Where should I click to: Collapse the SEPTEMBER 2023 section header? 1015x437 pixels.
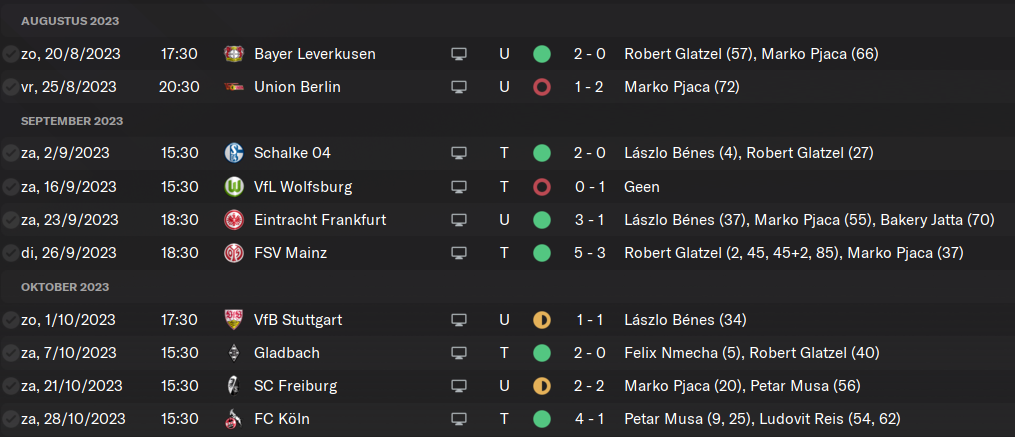tap(72, 121)
